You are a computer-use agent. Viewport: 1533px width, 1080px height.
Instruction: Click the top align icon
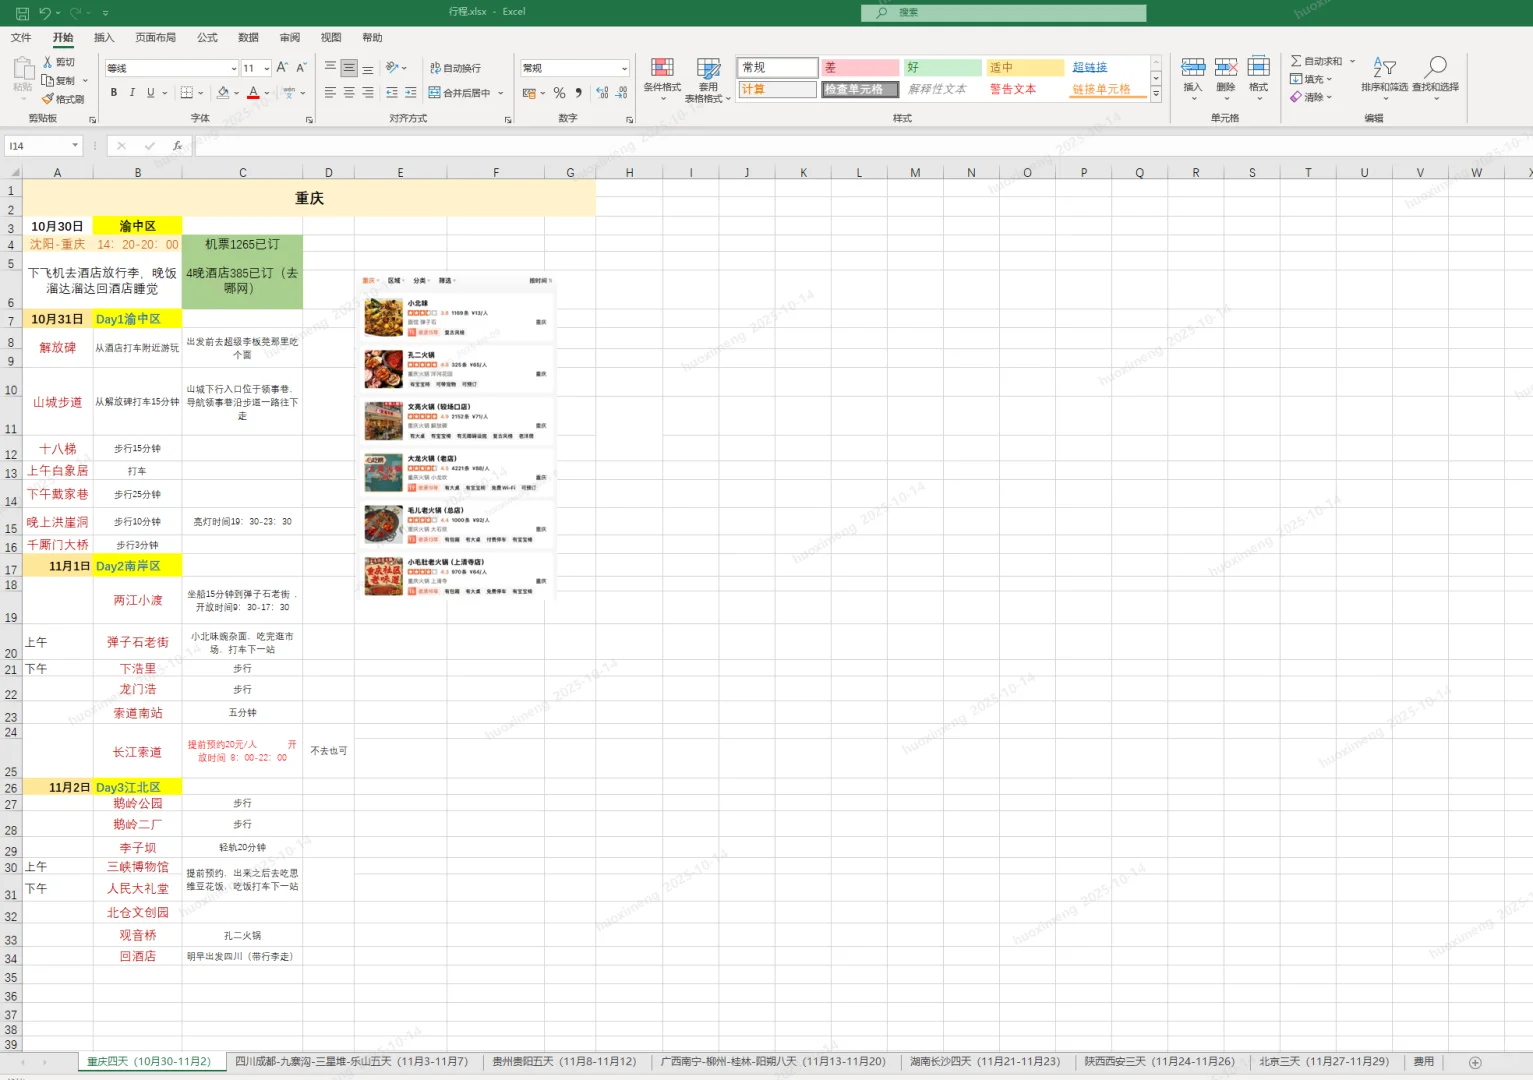coord(330,68)
